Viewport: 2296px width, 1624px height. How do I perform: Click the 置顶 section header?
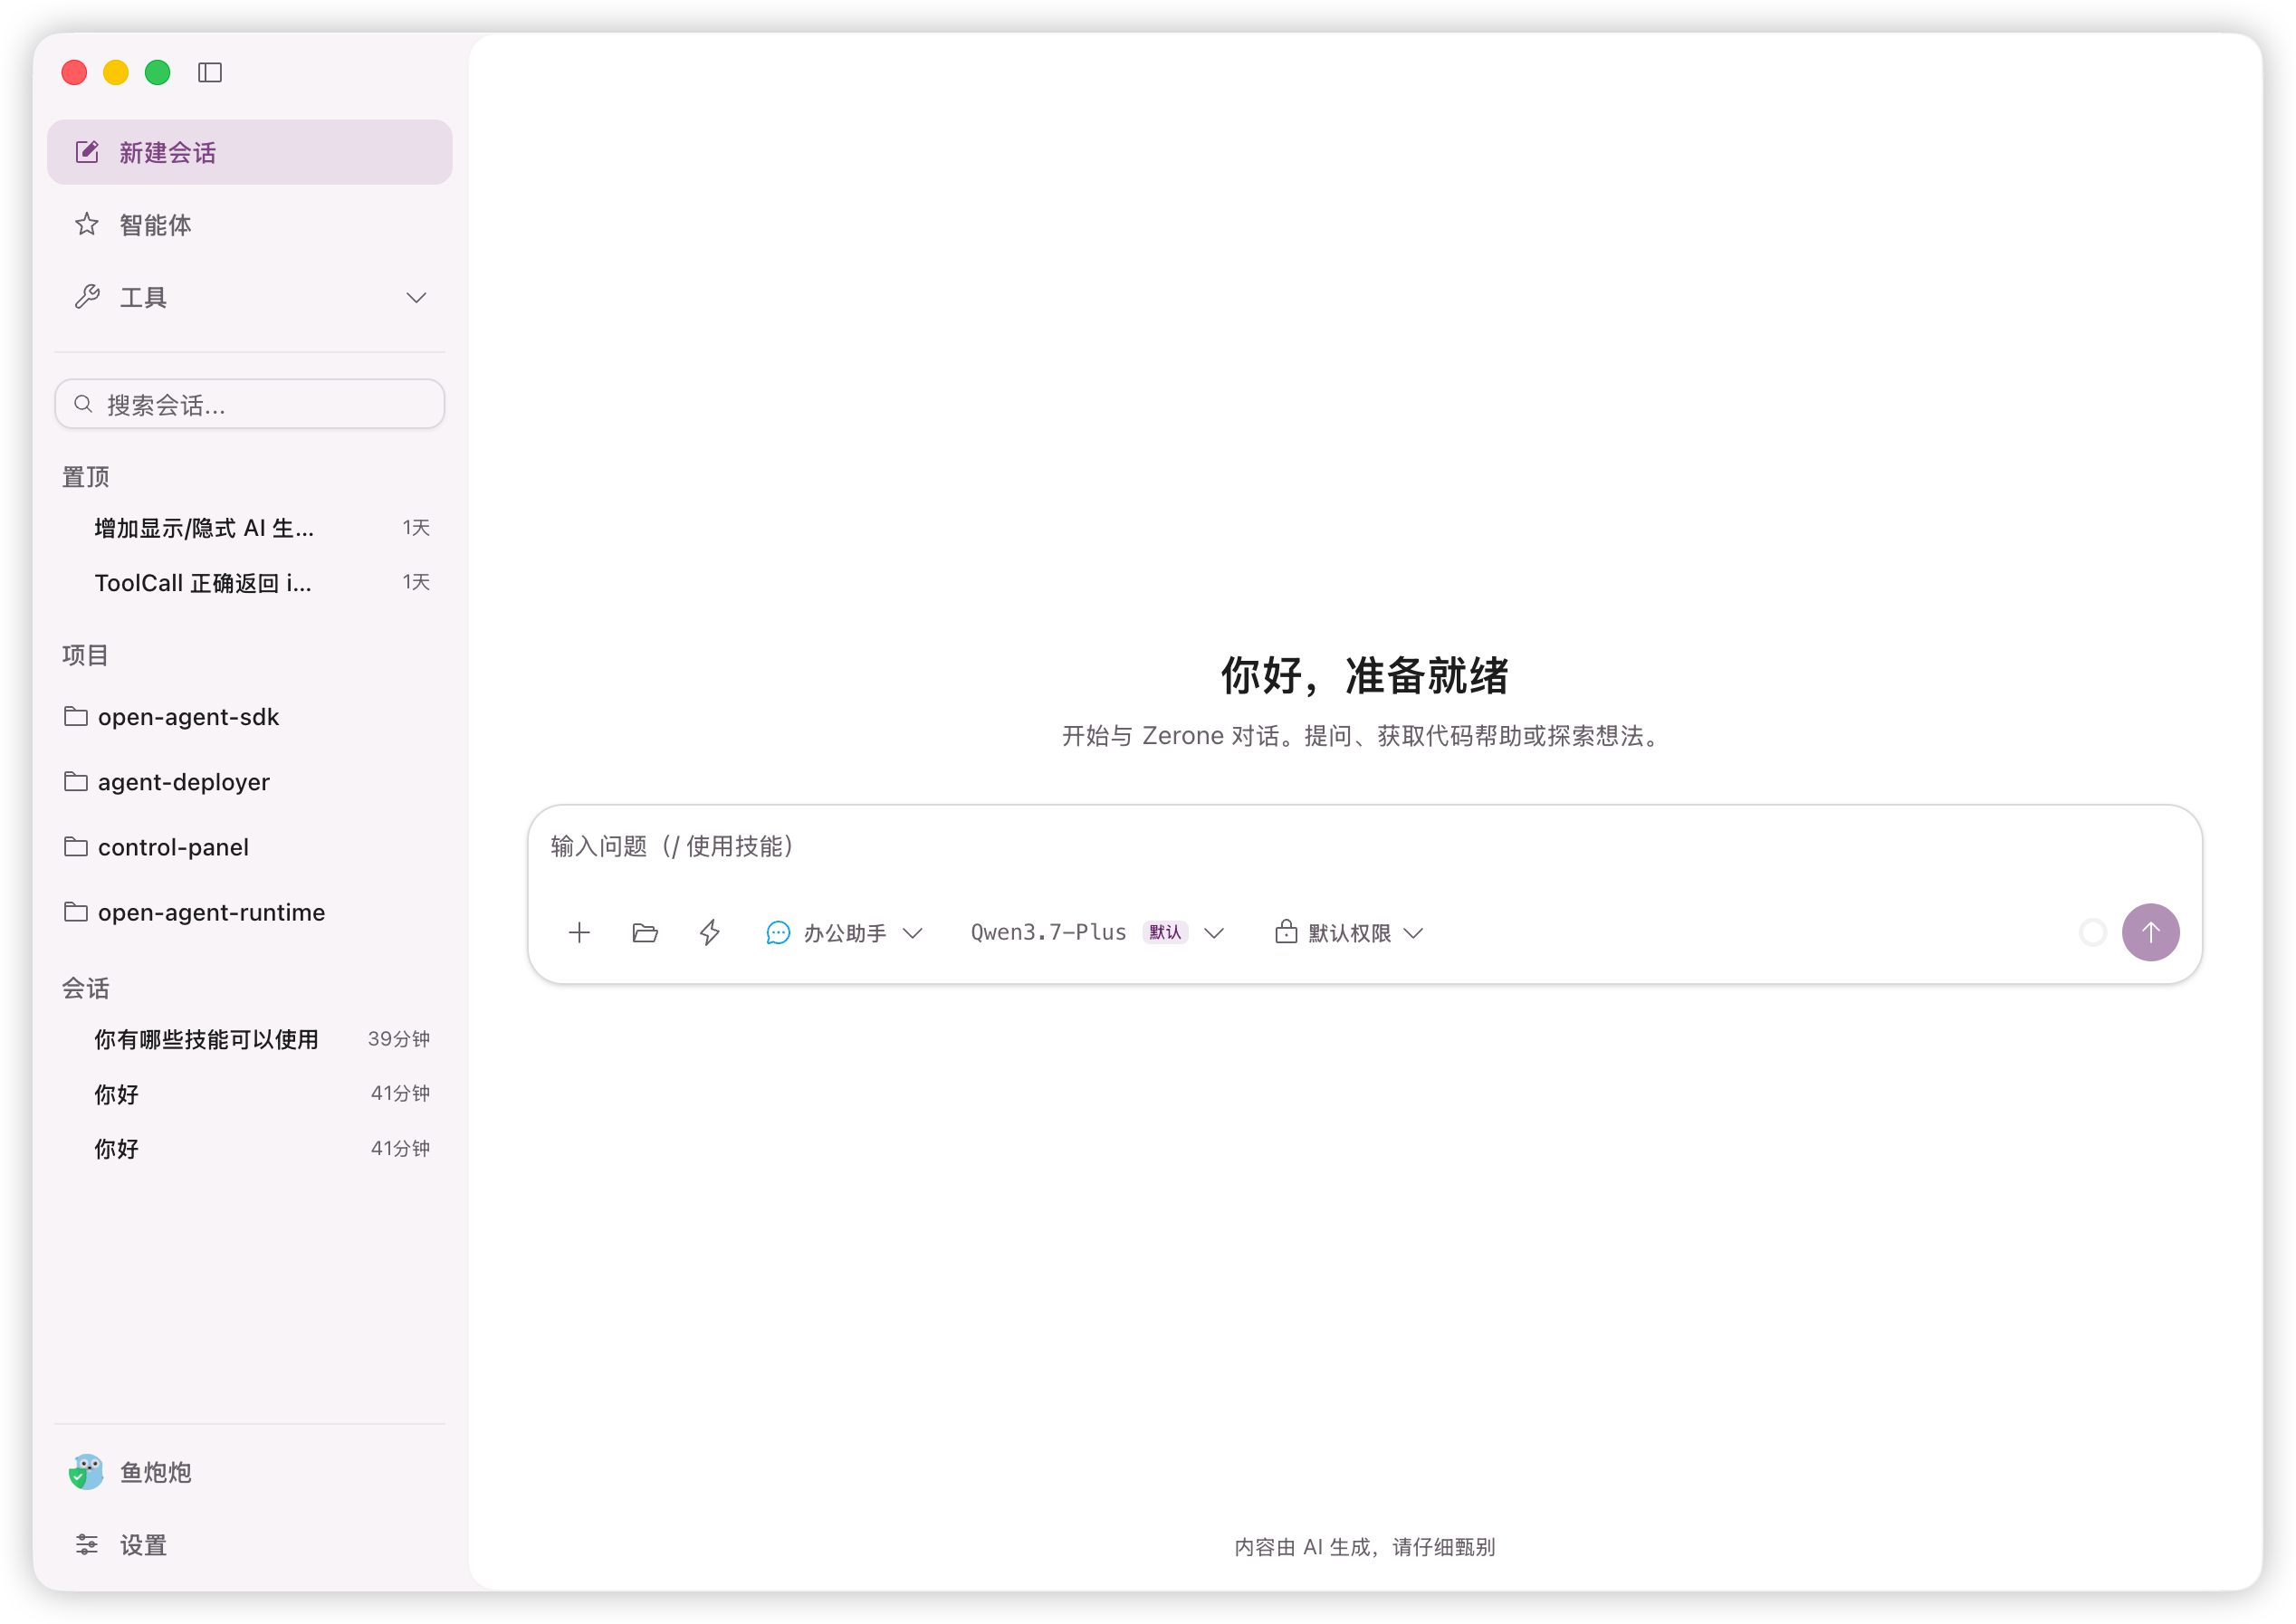click(x=86, y=477)
